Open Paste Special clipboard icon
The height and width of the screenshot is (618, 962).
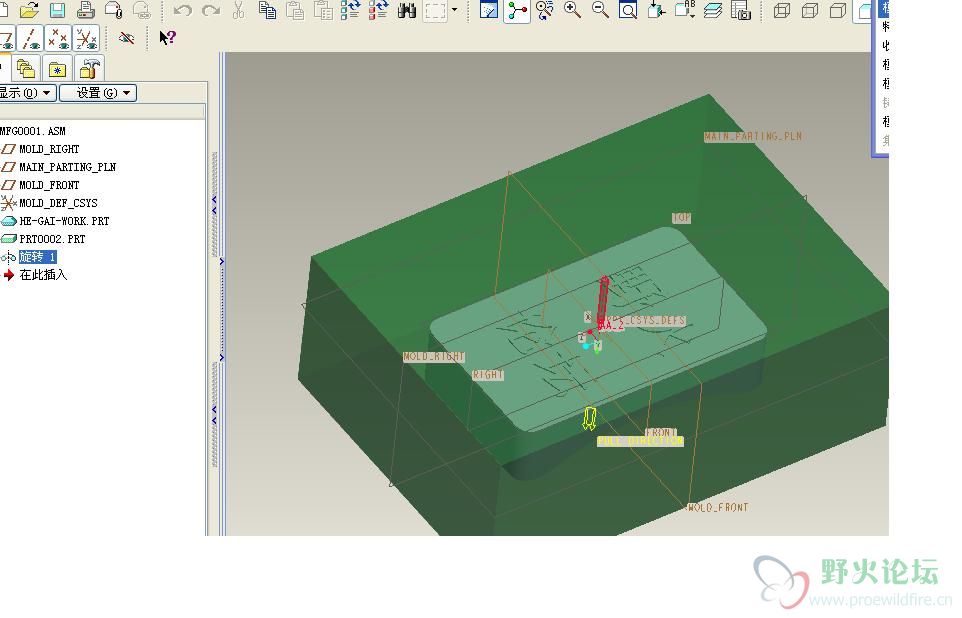tap(323, 10)
